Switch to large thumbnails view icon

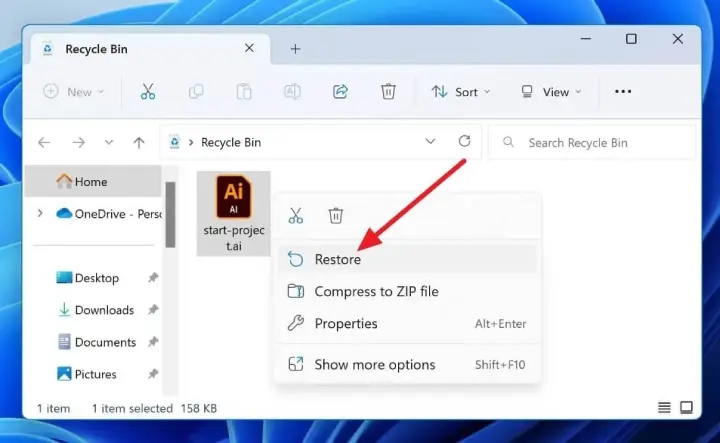point(686,407)
